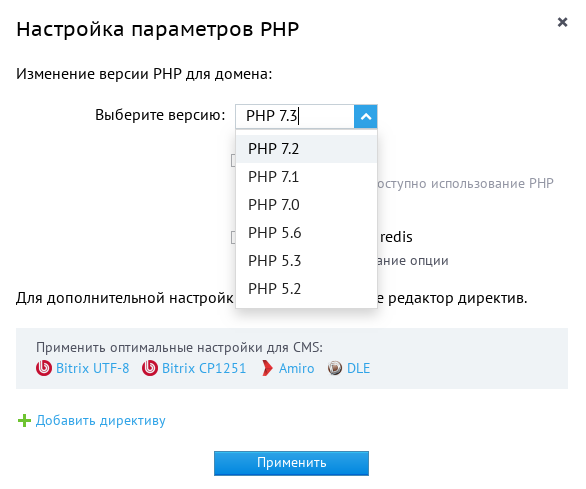
Task: Apply Bitrix UTF-8 optimal settings link
Action: coord(93,368)
